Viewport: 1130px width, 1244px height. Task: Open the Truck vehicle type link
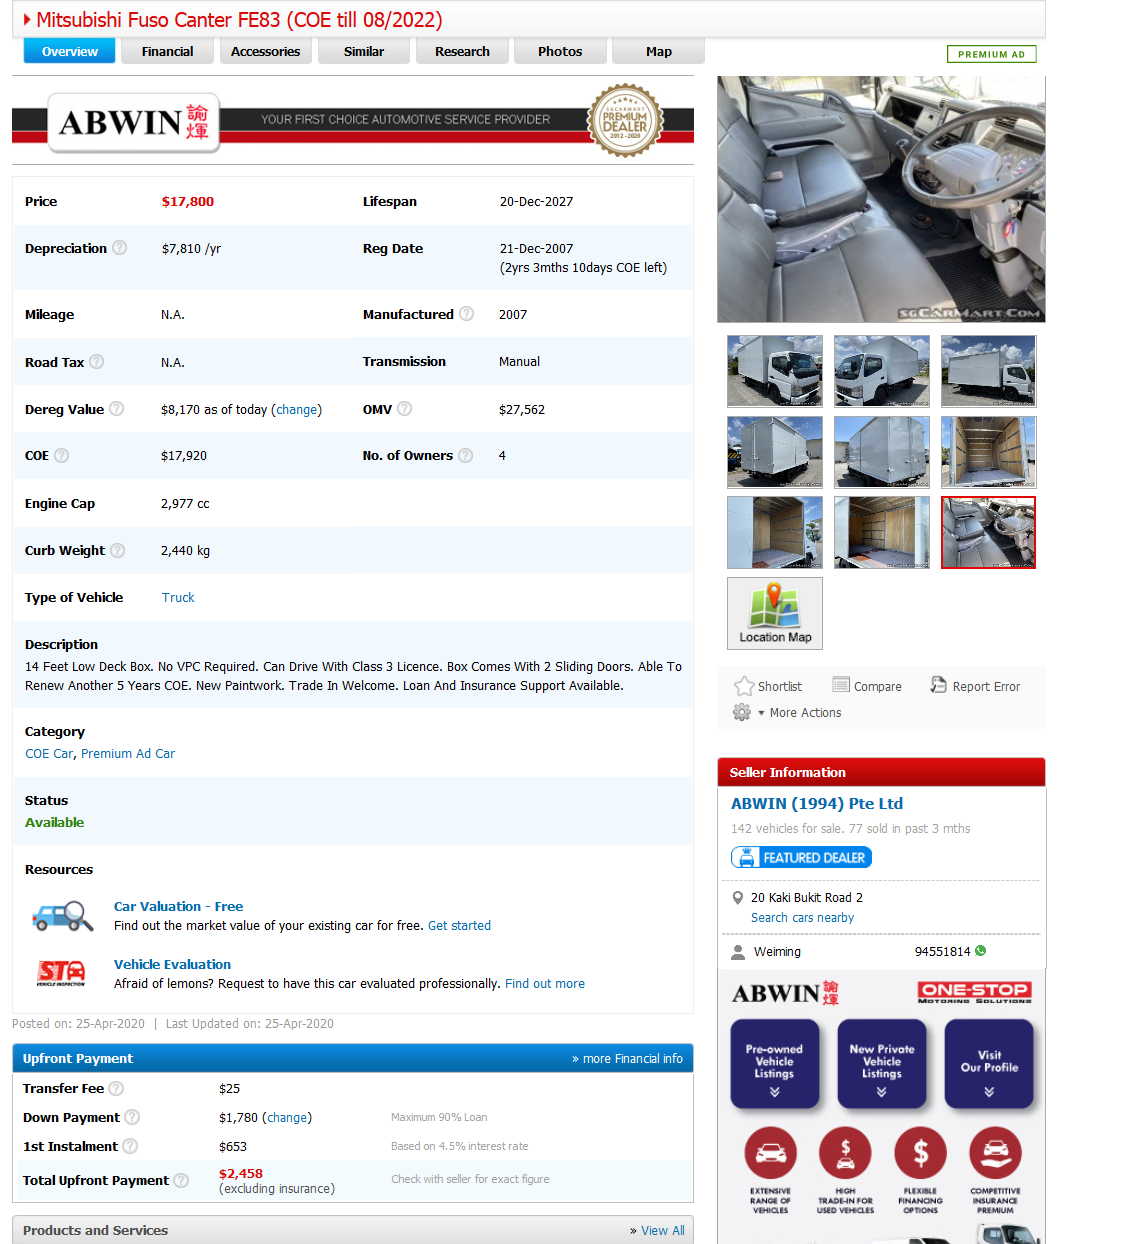(x=178, y=598)
